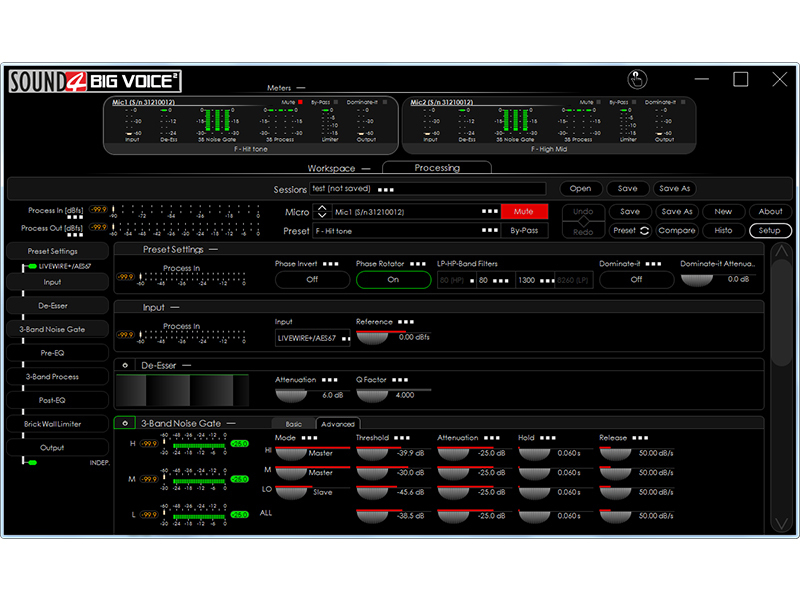Viewport: 800px width, 600px height.
Task: Open Noise Gate Release three-dot options
Action: (640, 438)
